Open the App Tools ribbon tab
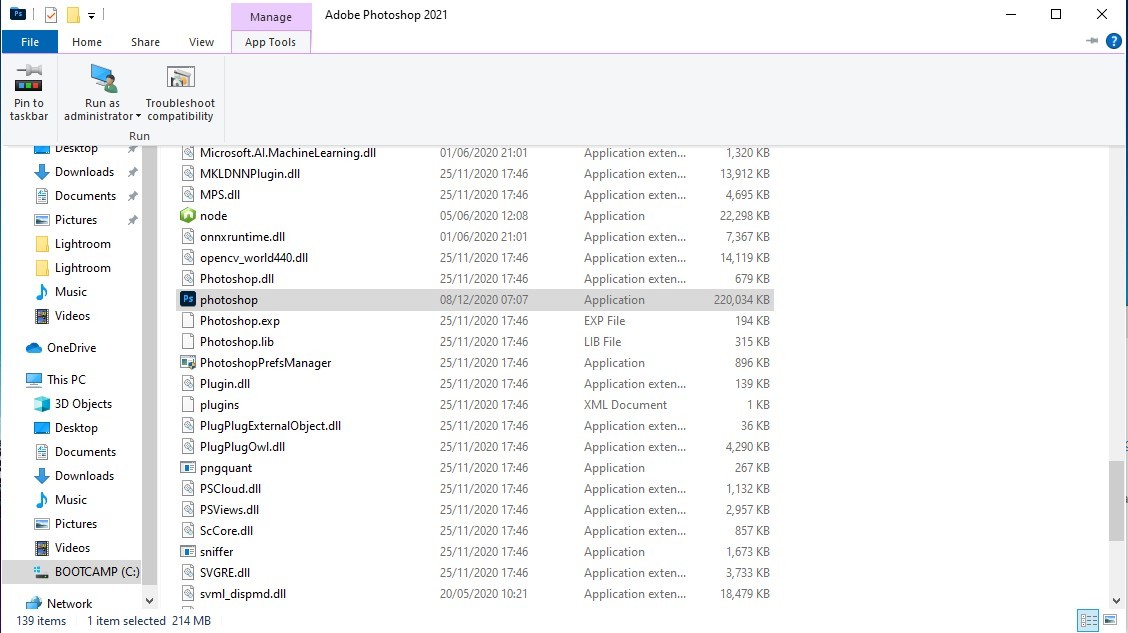 [270, 42]
